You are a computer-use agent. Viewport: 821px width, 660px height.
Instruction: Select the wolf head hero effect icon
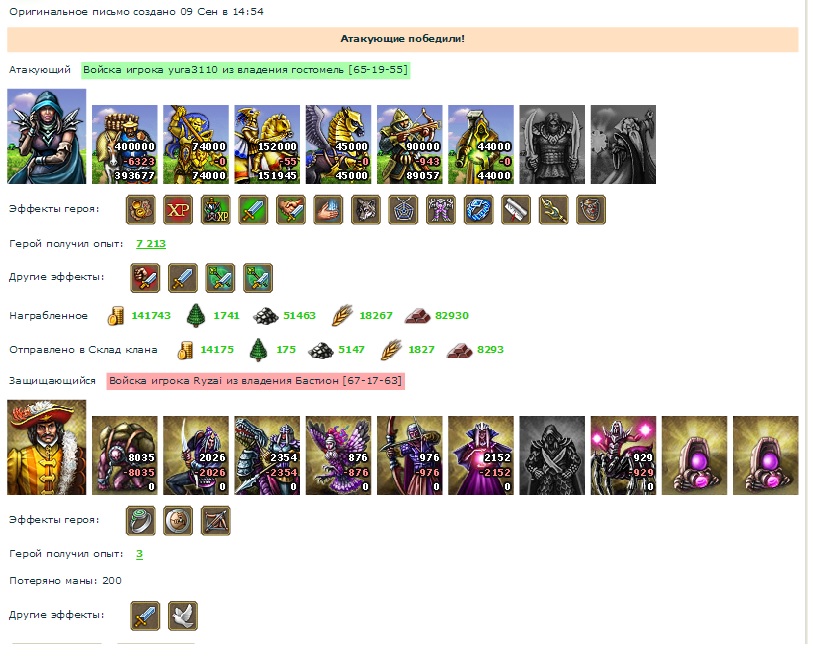click(x=365, y=209)
